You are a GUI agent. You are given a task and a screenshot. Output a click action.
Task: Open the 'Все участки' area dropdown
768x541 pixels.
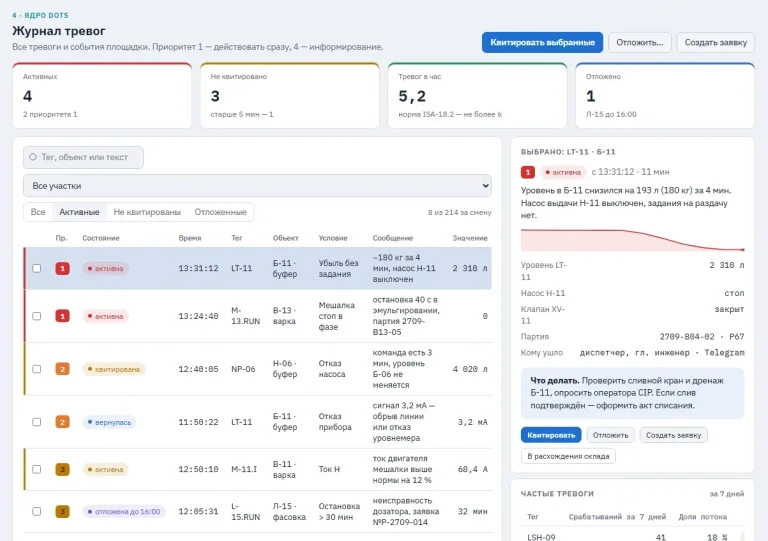coord(257,186)
